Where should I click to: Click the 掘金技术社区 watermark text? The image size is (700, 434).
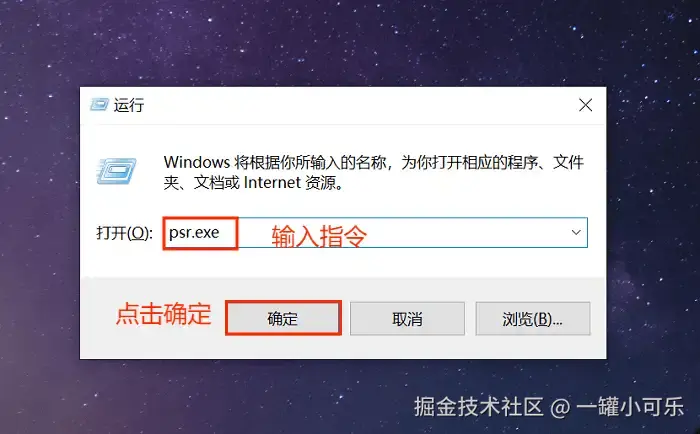tap(478, 406)
